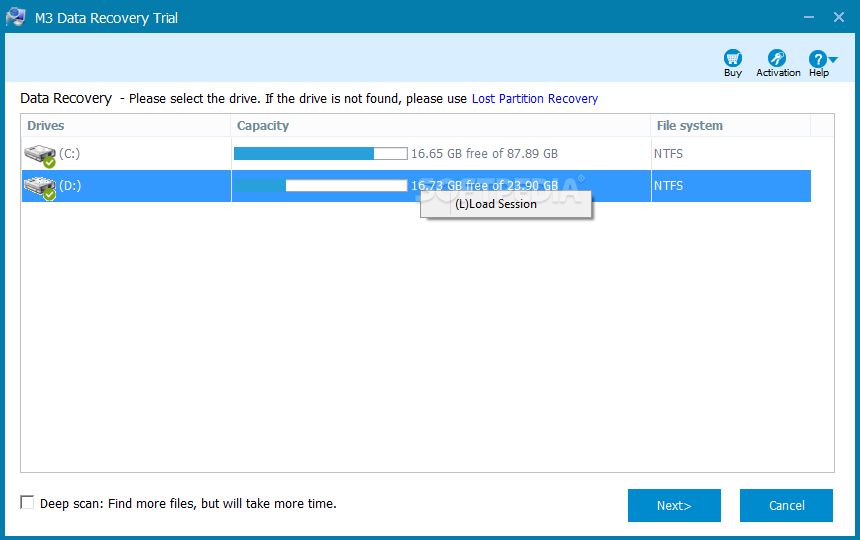Screen dimensions: 860x540
Task: Close the M3 Data Recovery window
Action: click(839, 17)
